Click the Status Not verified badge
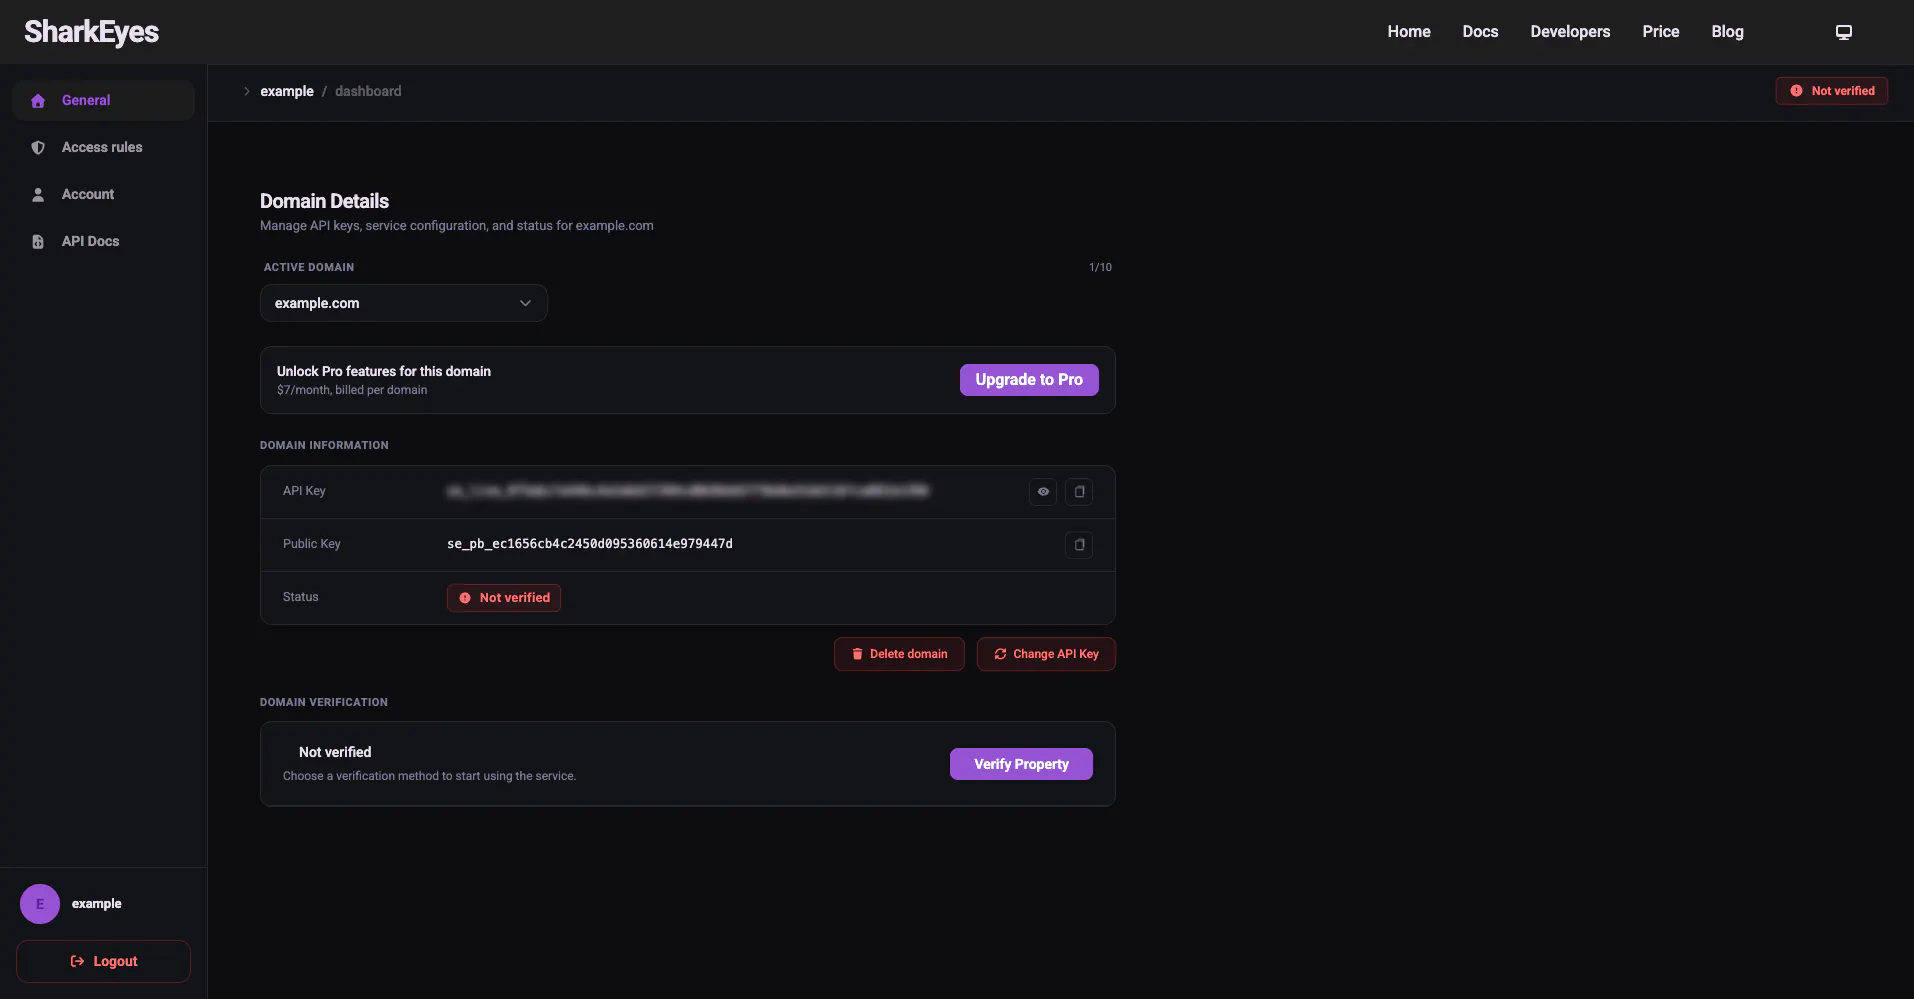 [x=504, y=598]
